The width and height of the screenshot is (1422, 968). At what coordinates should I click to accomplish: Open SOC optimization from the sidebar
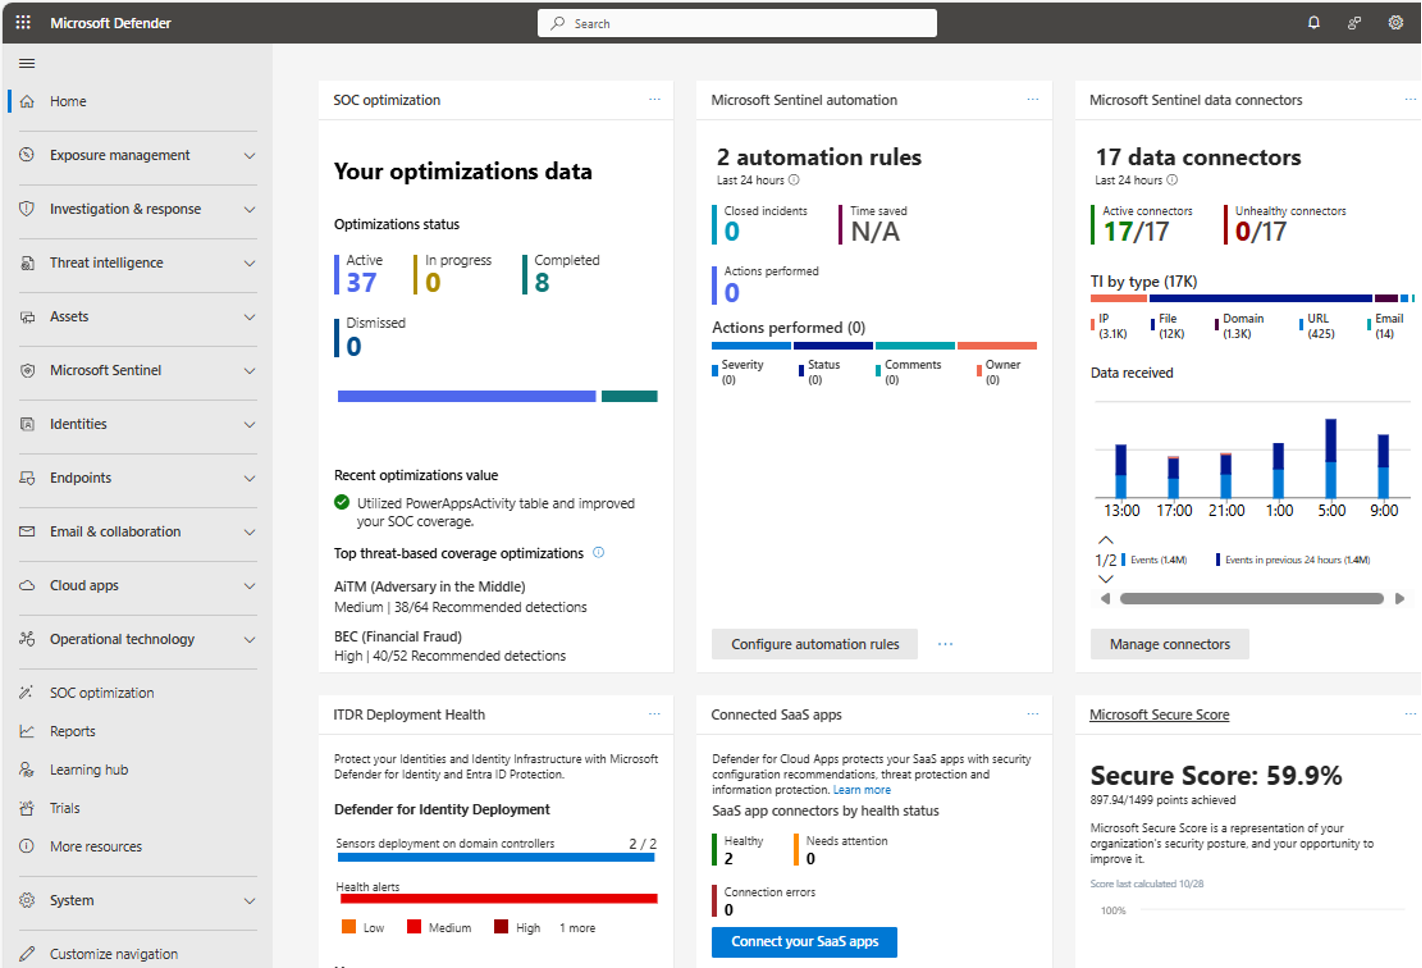[102, 692]
